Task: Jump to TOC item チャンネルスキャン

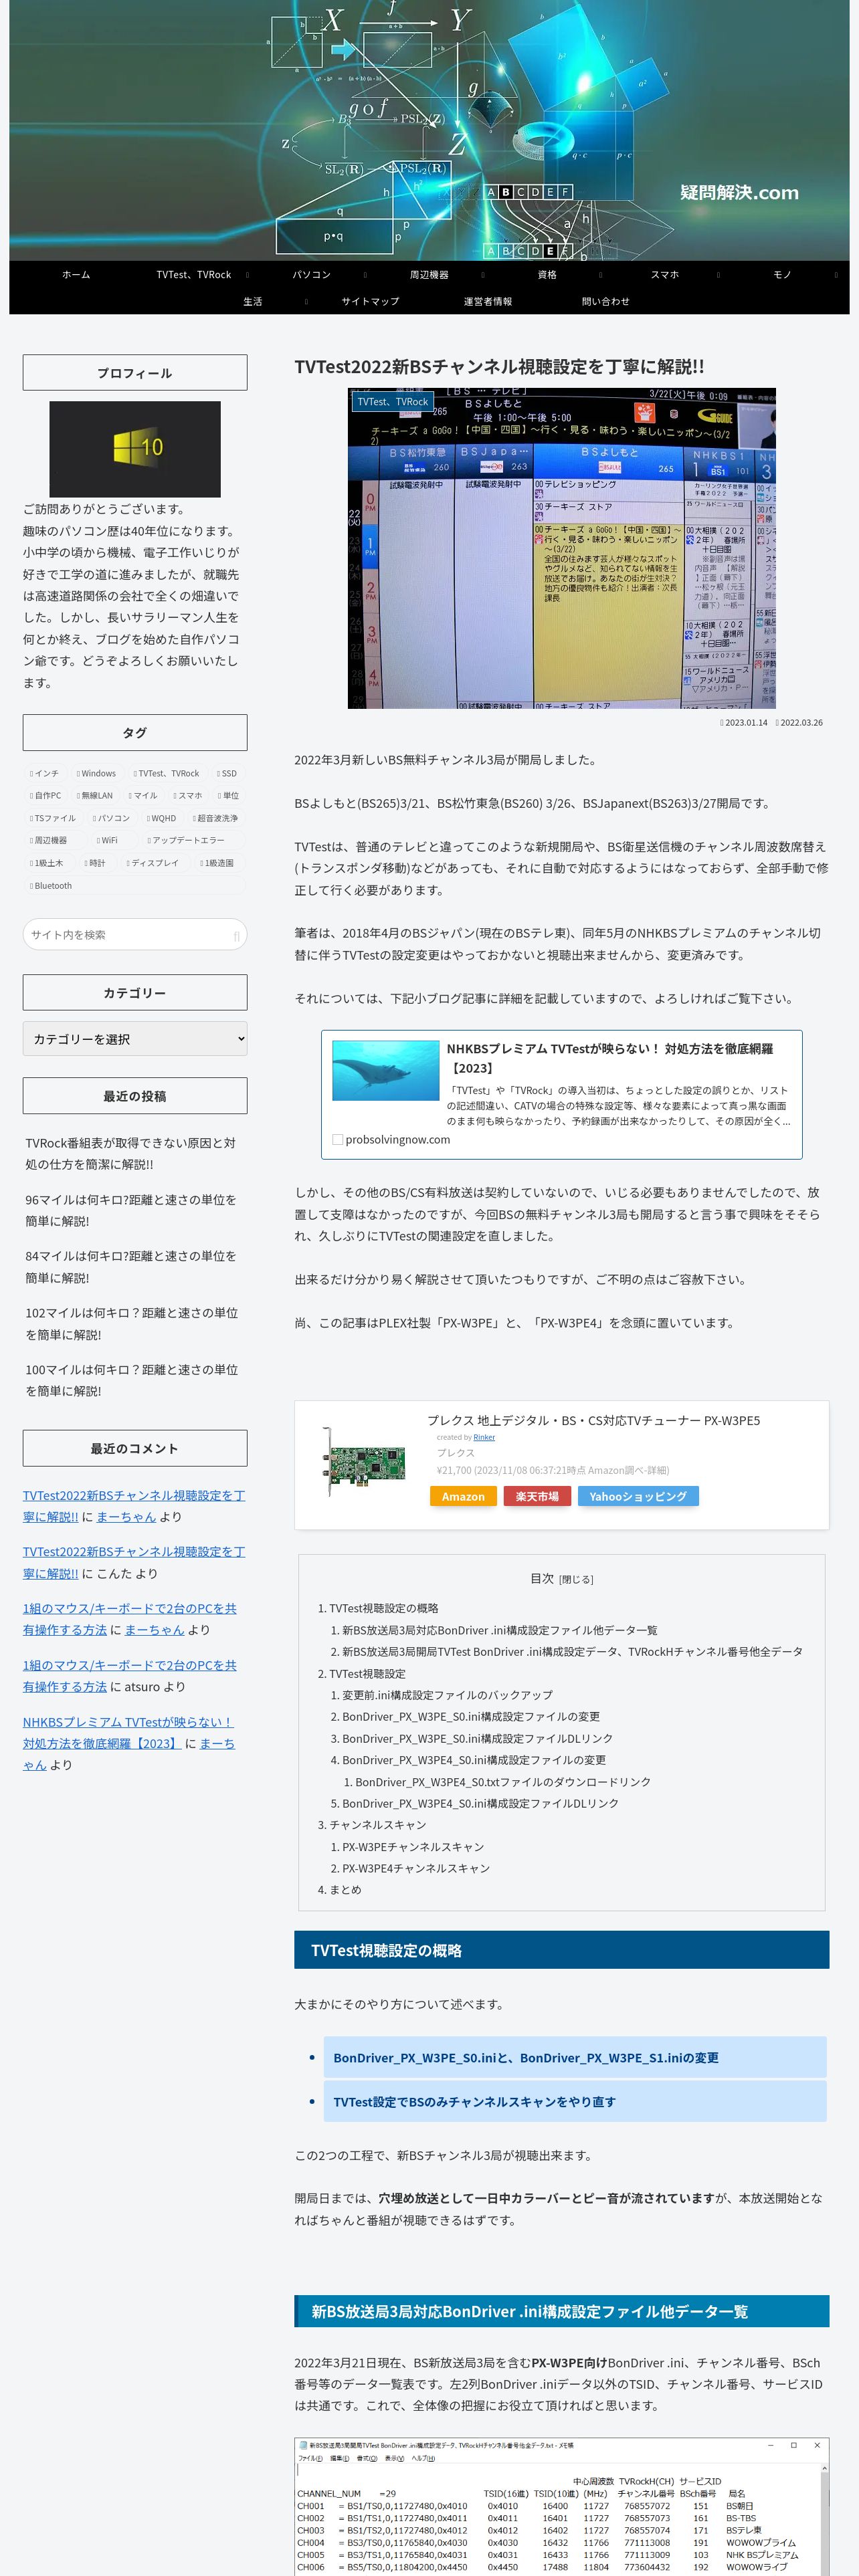Action: coord(378,1825)
